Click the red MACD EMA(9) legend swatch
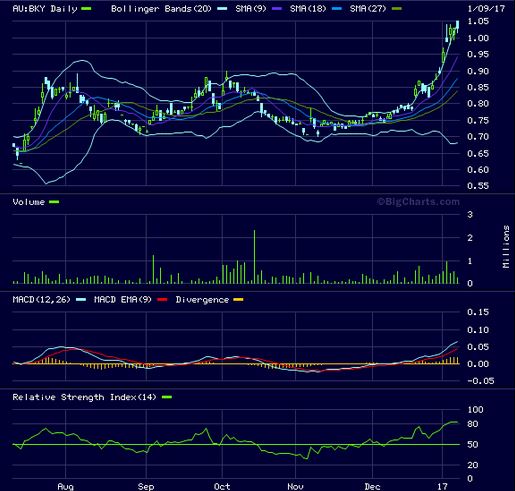Viewport: 515px width, 491px height. (162, 300)
